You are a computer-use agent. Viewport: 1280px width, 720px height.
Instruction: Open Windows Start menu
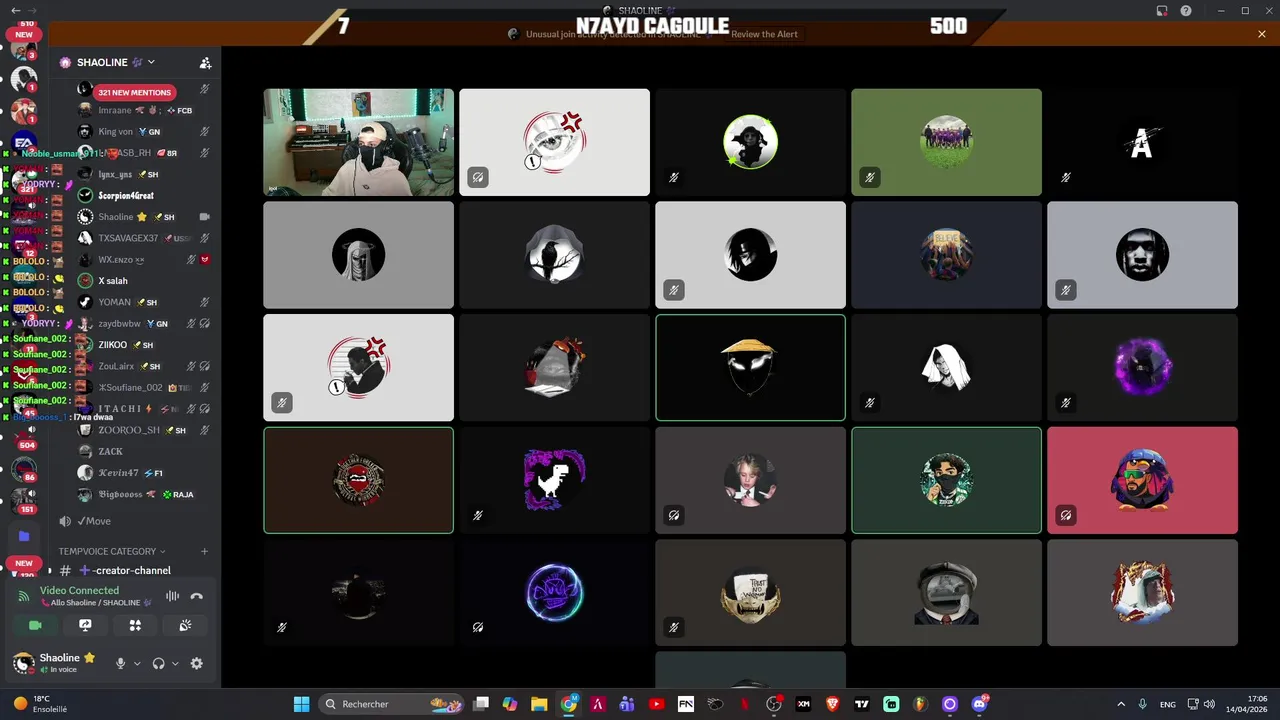coord(301,704)
